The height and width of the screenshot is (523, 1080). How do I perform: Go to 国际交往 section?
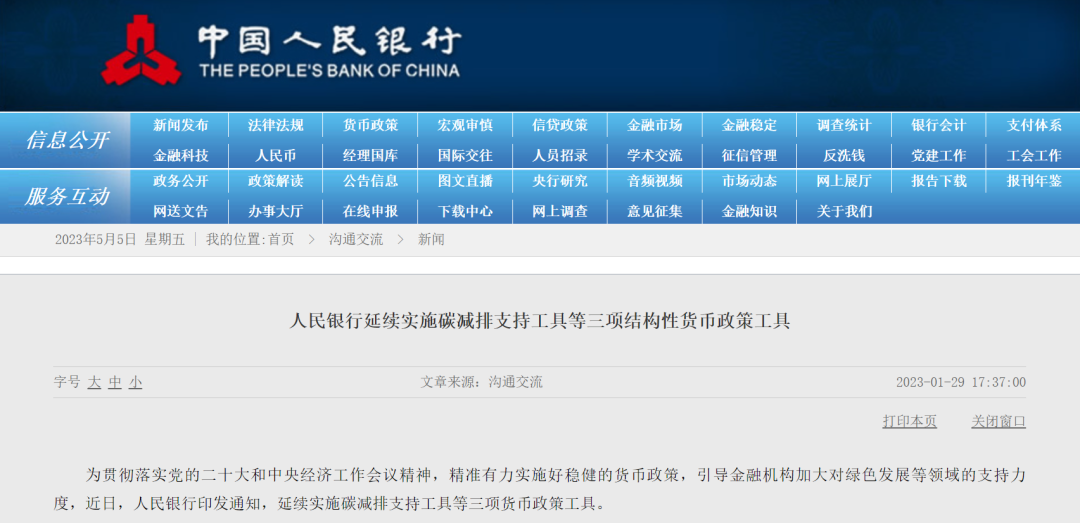pos(465,156)
